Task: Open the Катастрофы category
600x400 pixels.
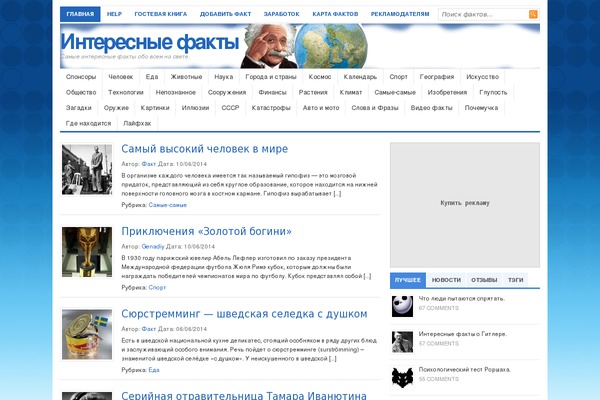Action: [x=271, y=108]
